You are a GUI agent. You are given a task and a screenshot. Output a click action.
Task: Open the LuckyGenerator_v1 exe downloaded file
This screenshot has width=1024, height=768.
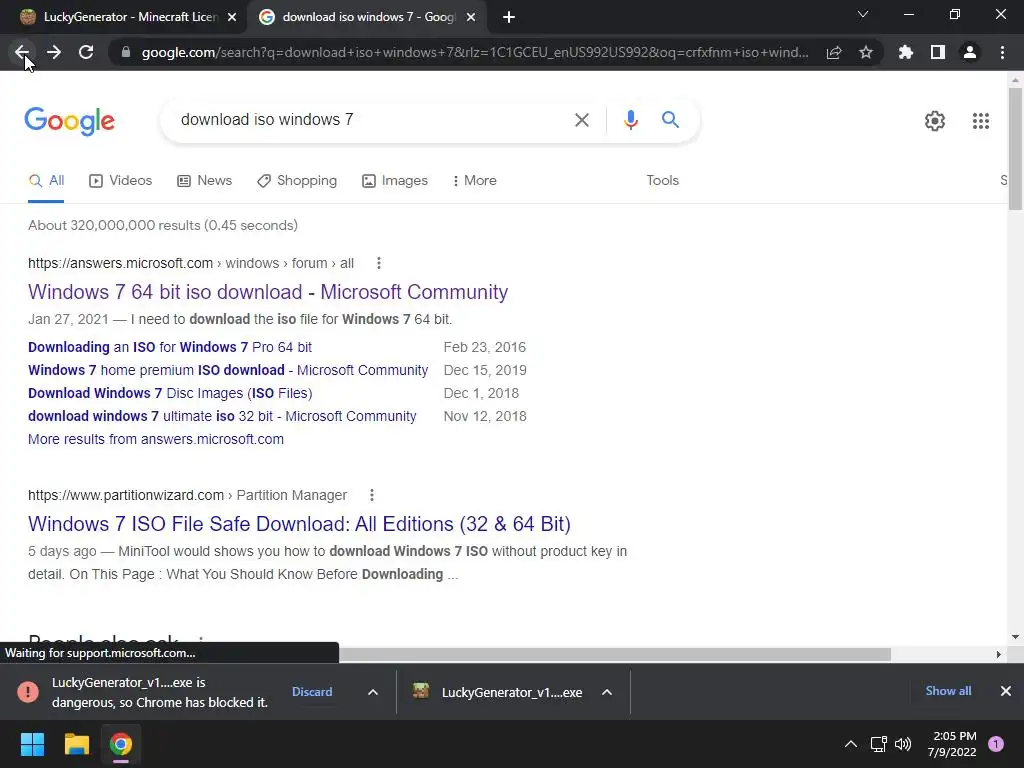pyautogui.click(x=498, y=692)
